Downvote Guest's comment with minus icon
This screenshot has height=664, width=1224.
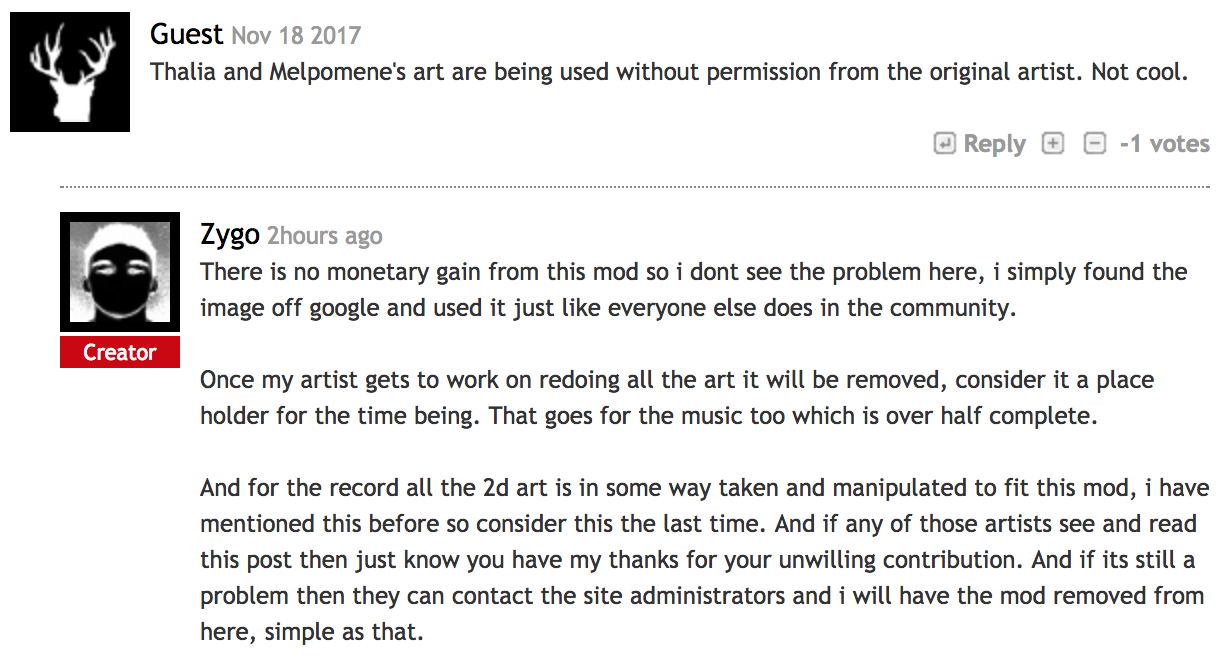(1095, 144)
